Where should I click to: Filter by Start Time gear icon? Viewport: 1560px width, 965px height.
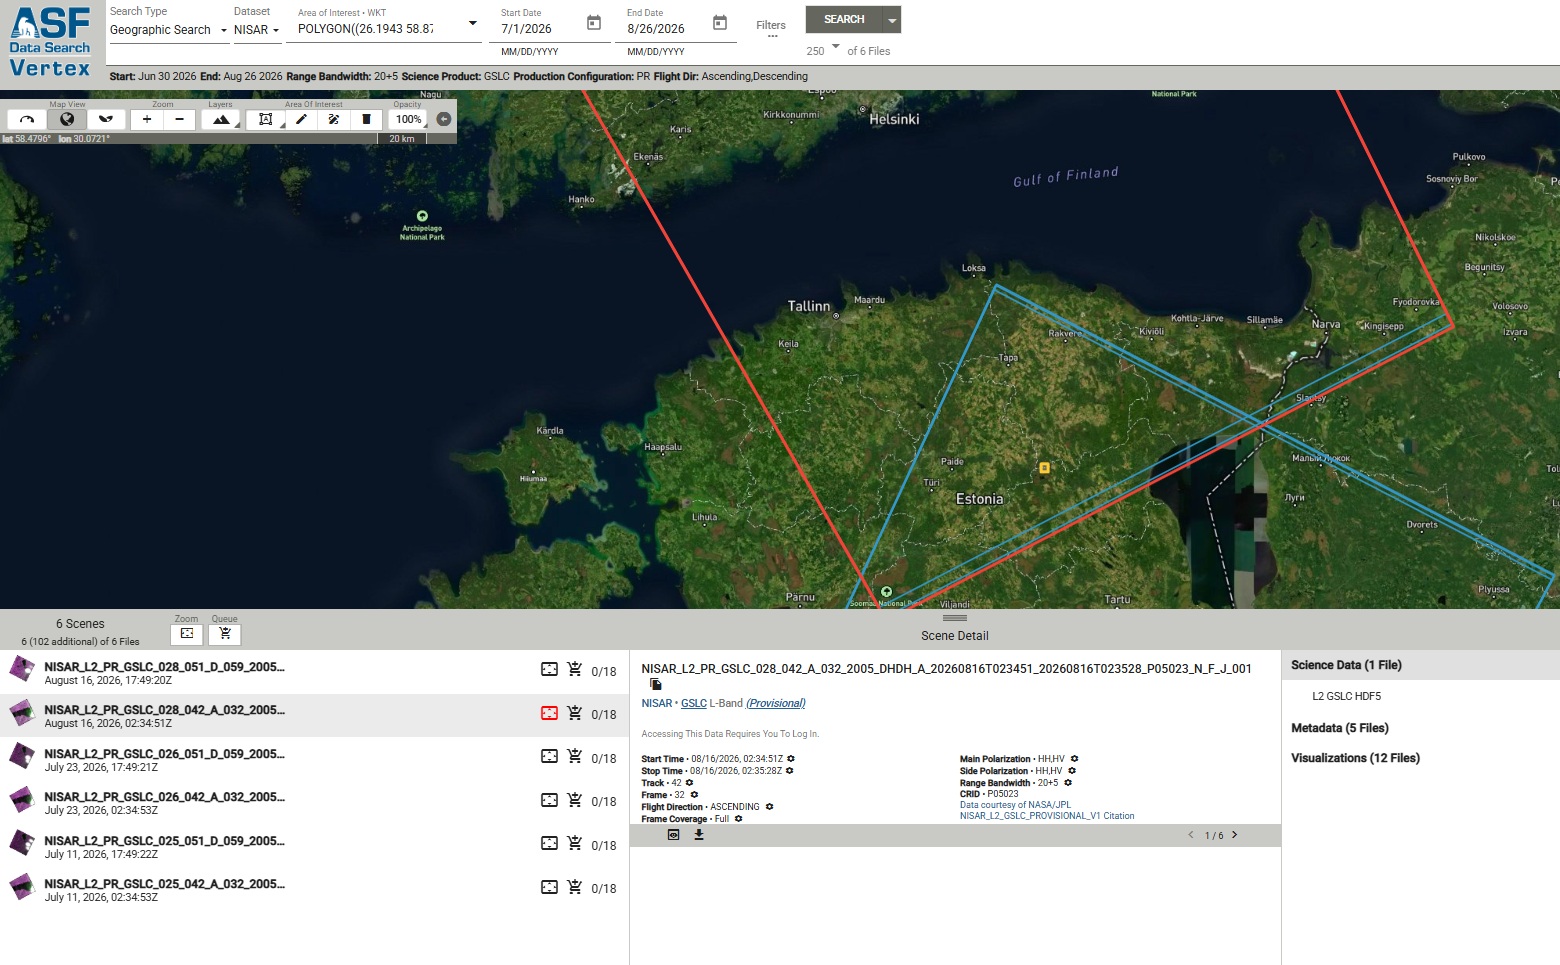click(791, 759)
